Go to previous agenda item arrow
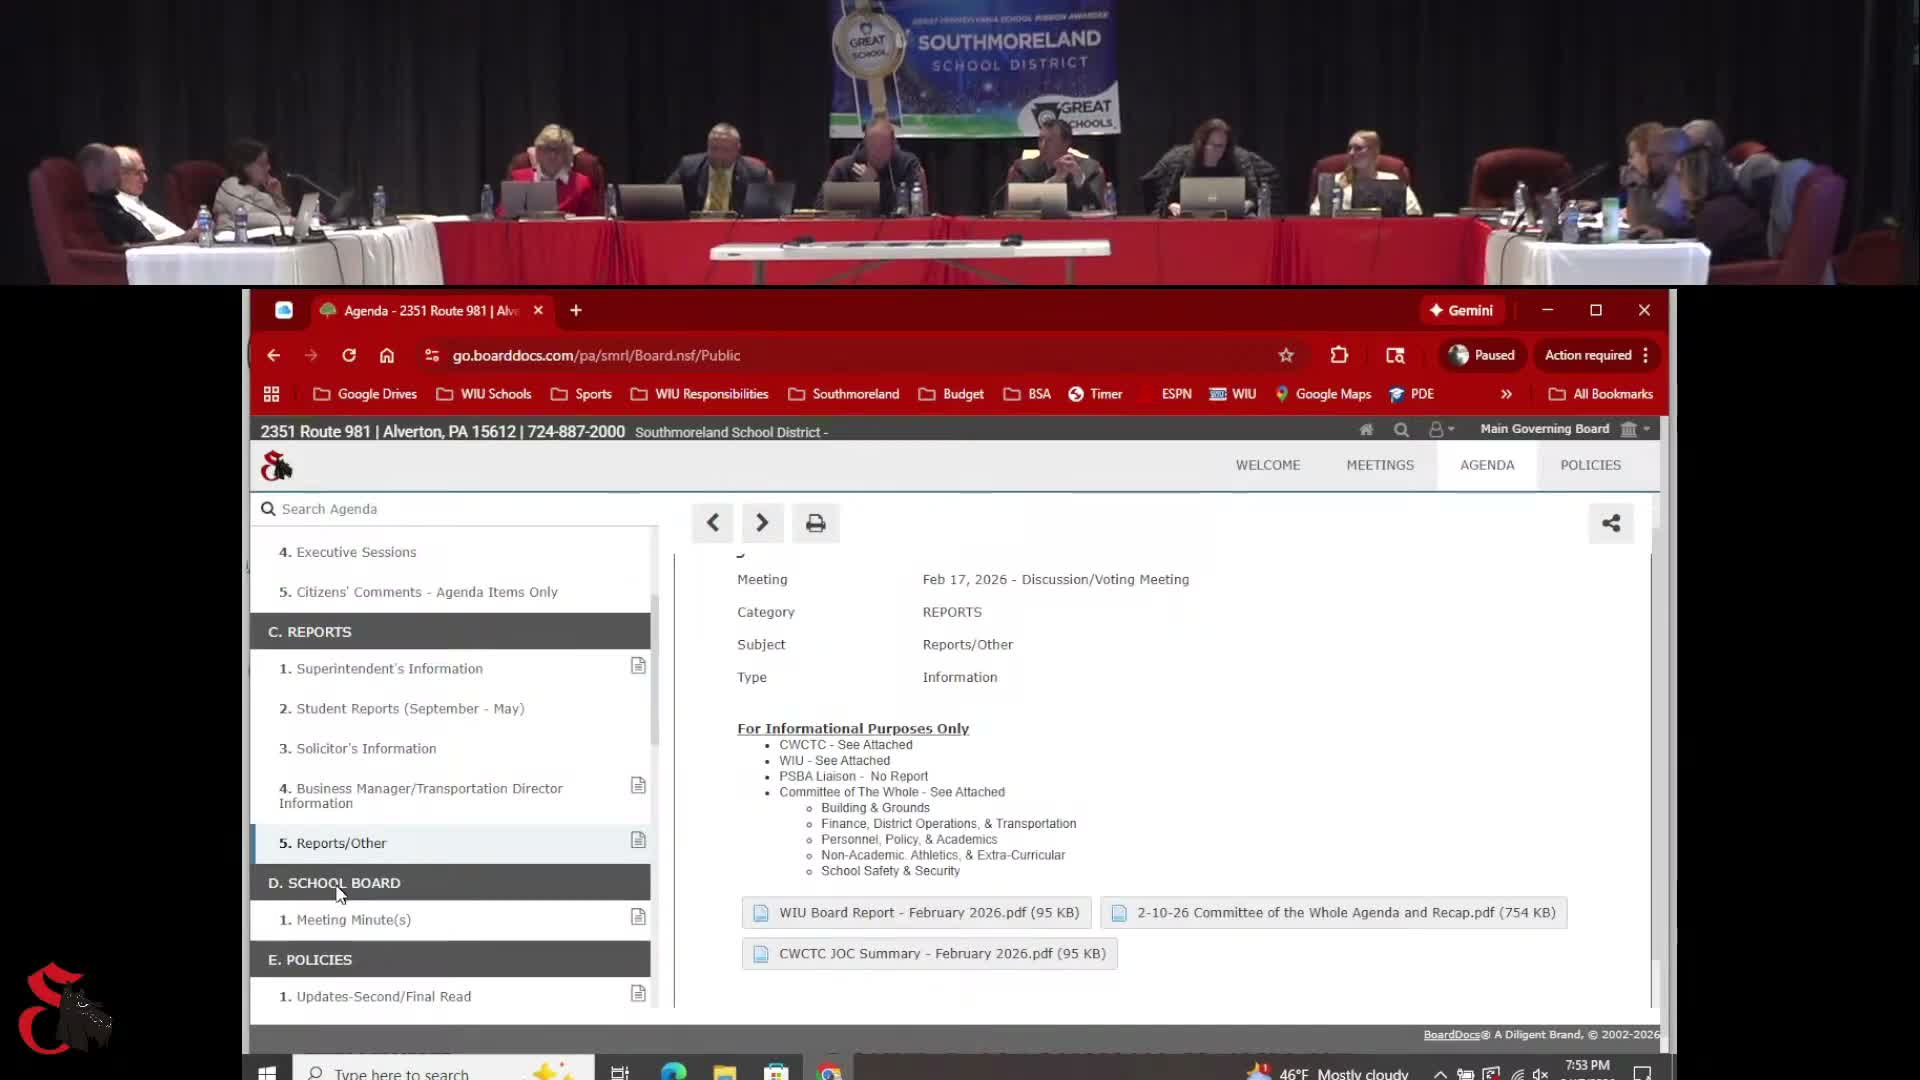This screenshot has width=1920, height=1080. click(x=712, y=523)
